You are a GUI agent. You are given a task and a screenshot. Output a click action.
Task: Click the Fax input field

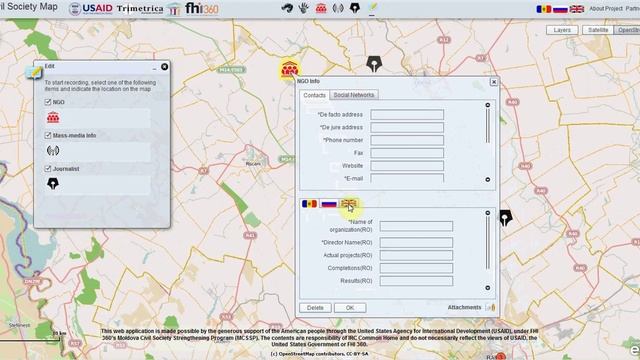pos(407,153)
